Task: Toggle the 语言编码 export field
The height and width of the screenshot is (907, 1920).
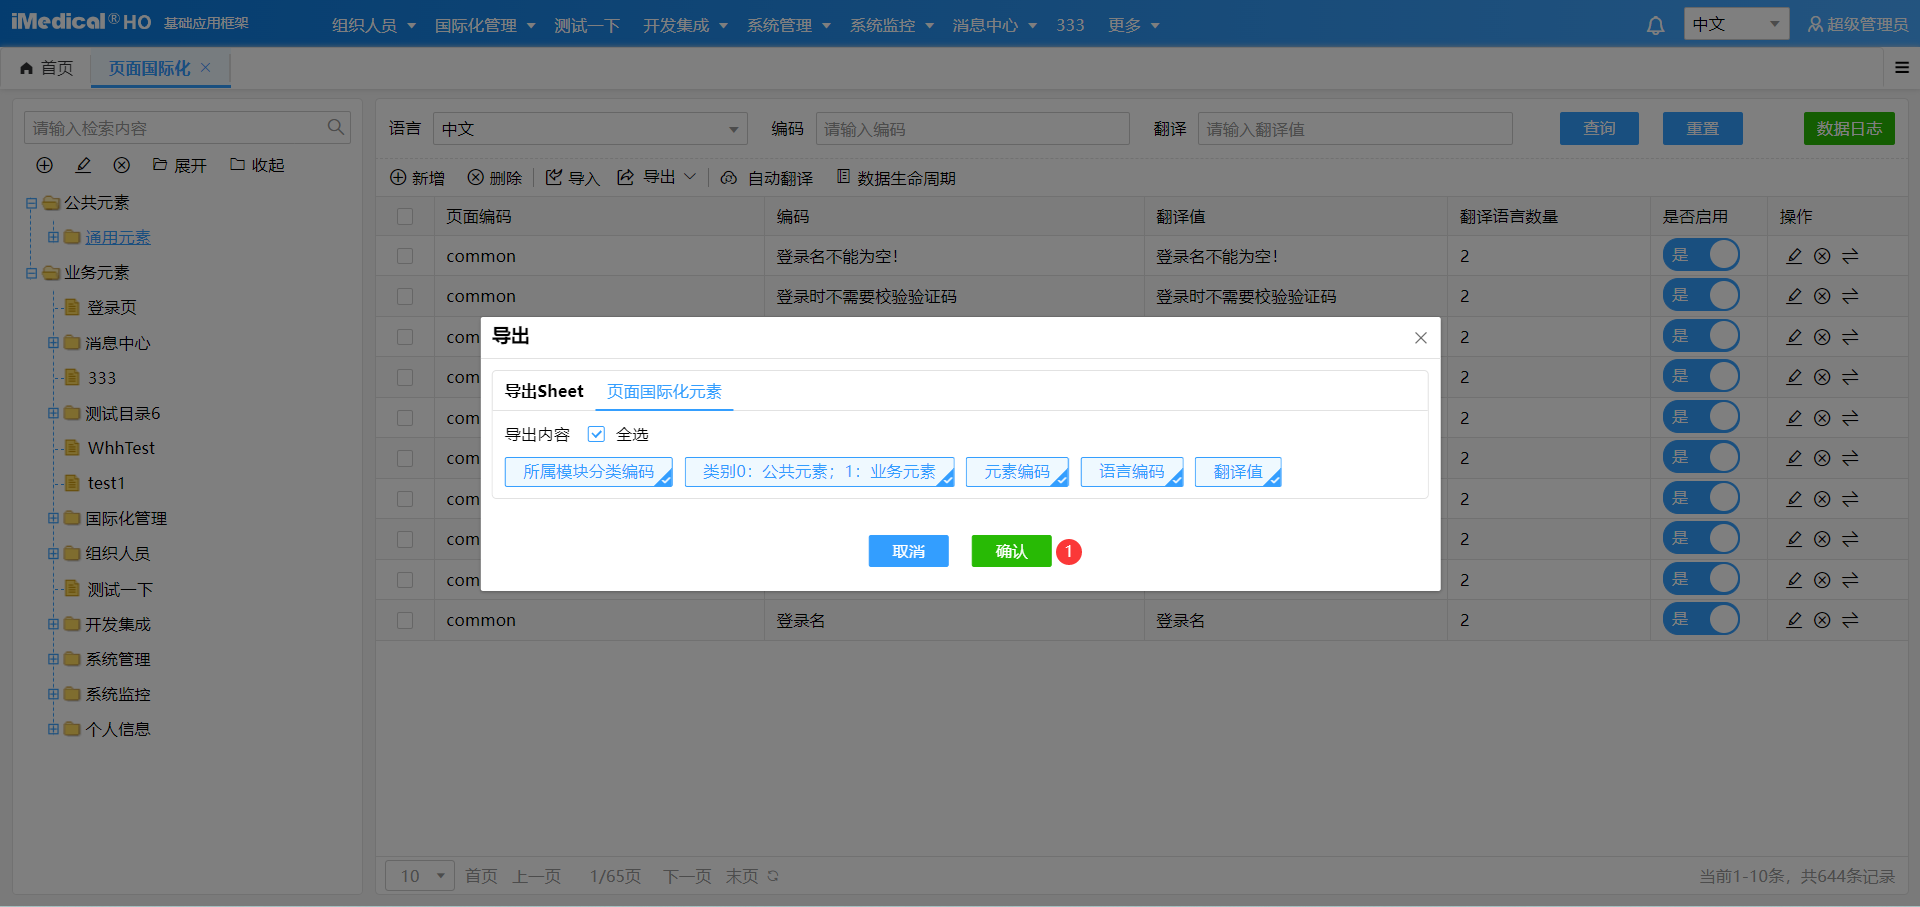Action: click(1132, 472)
